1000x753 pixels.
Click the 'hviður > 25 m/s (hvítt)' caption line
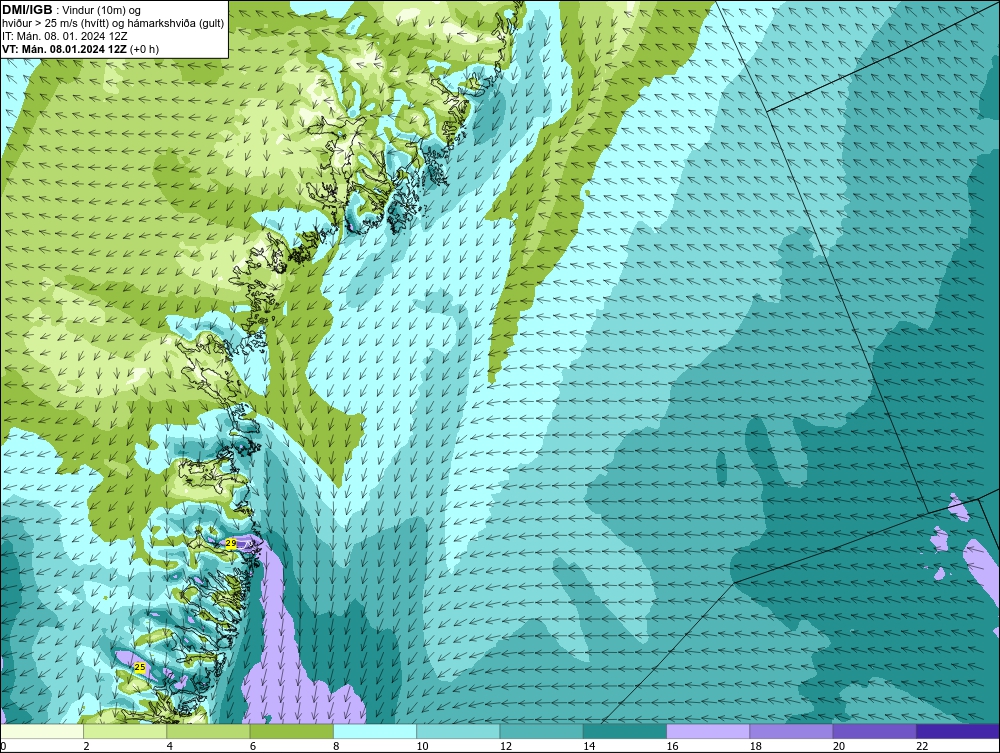coord(113,24)
